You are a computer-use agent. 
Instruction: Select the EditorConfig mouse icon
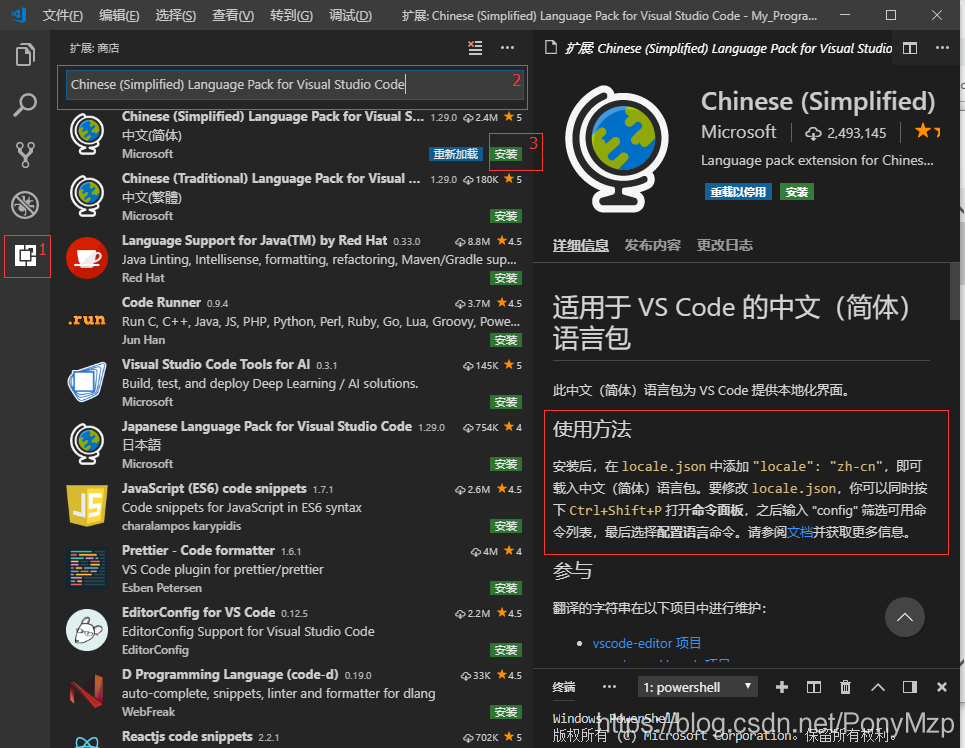click(x=87, y=630)
